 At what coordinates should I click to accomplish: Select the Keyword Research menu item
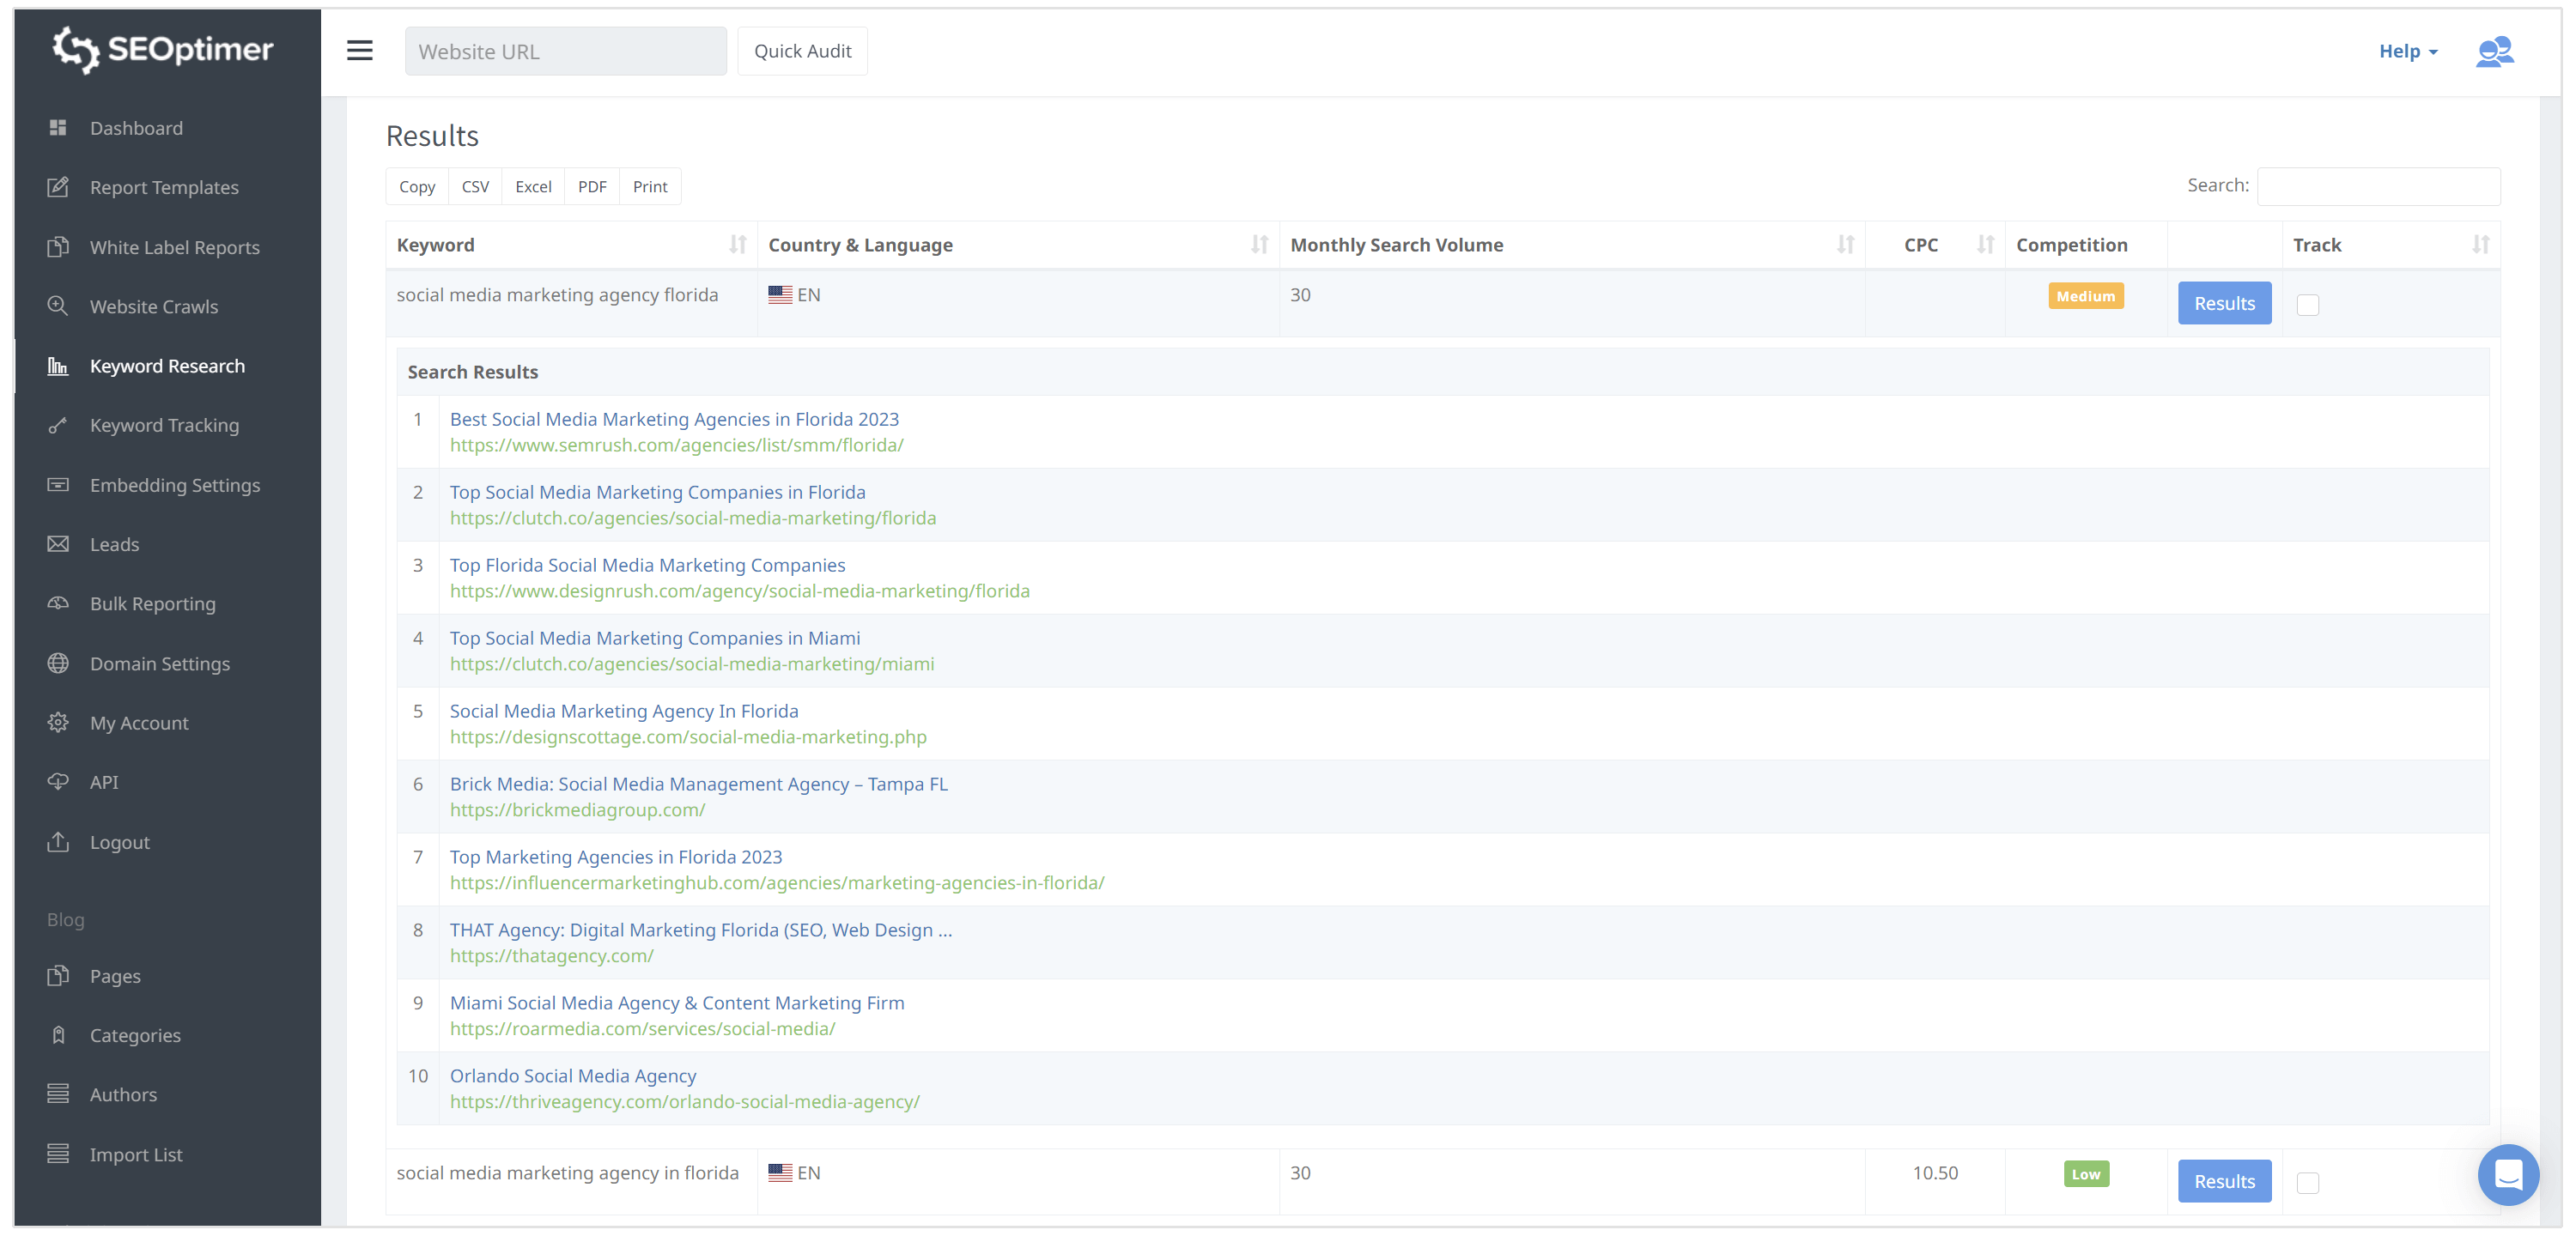click(167, 365)
